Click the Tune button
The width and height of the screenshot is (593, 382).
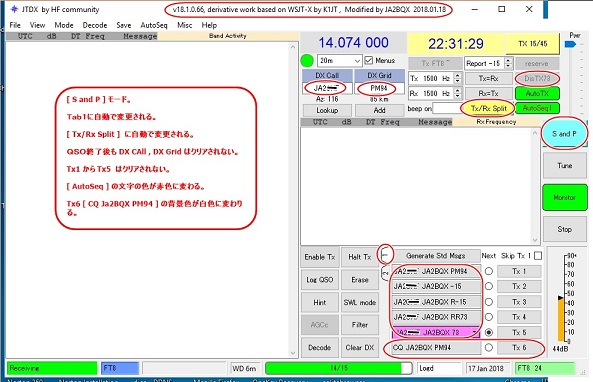coord(565,166)
